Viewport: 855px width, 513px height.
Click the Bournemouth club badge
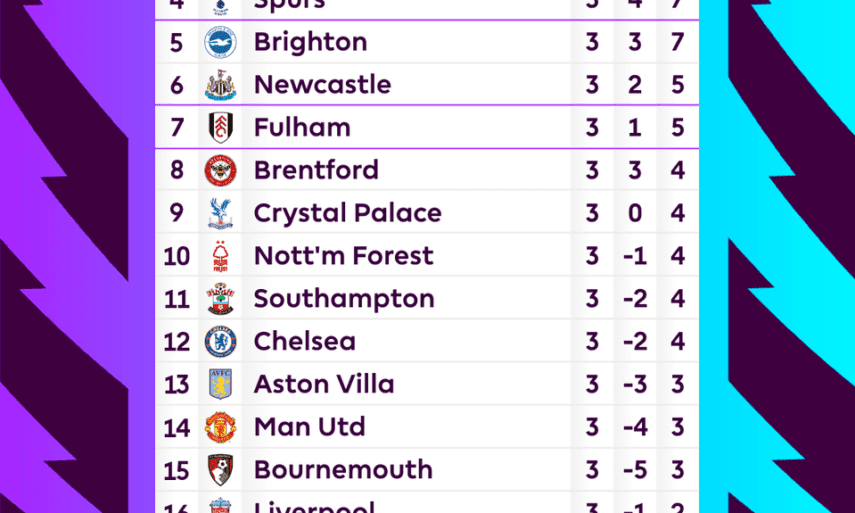[220, 470]
